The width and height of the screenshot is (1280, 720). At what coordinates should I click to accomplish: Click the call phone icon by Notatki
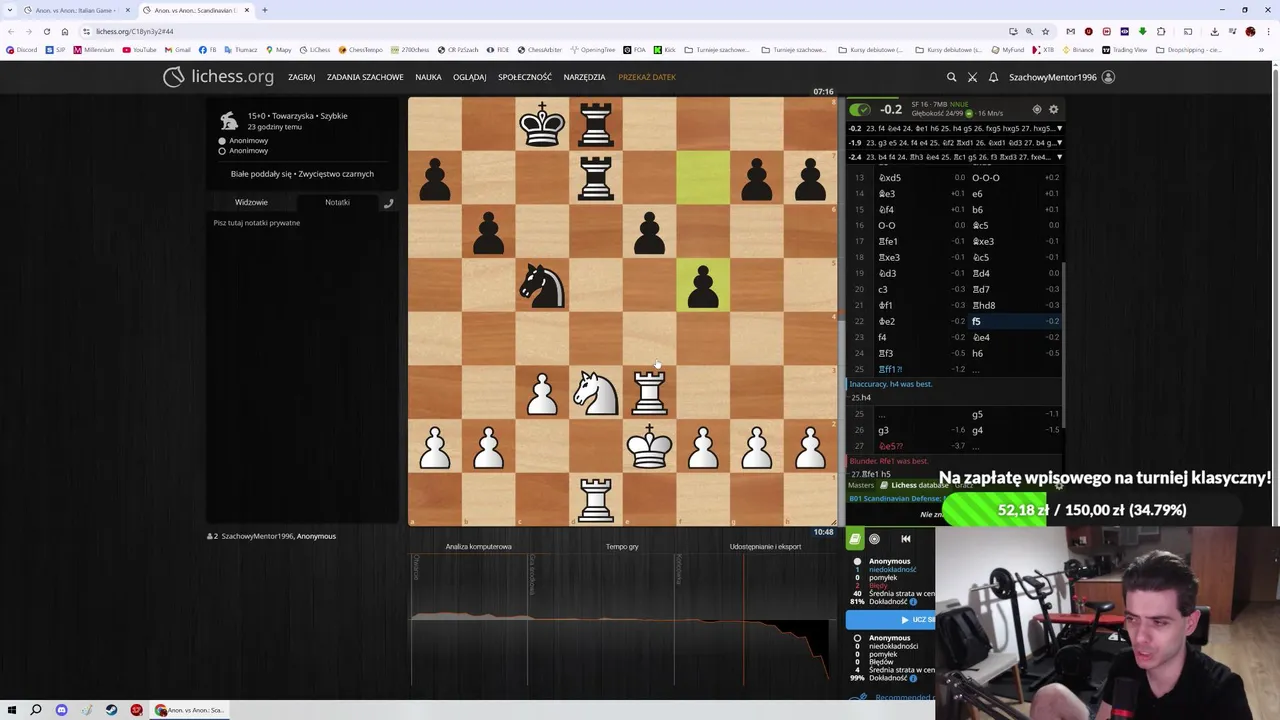pos(389,203)
